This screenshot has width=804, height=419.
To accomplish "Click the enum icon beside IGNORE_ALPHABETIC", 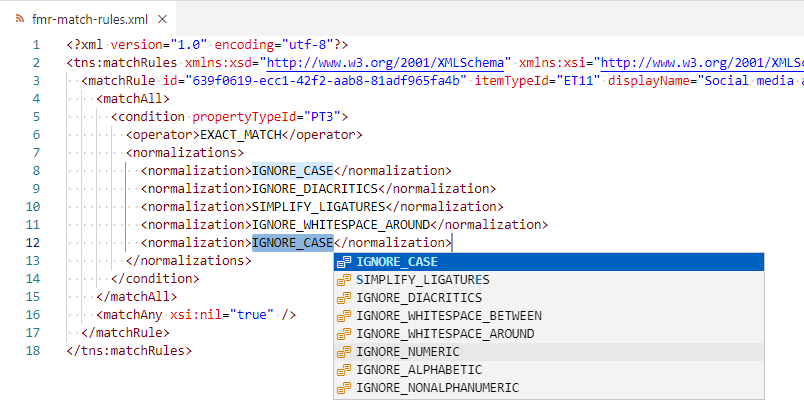I will [x=344, y=370].
